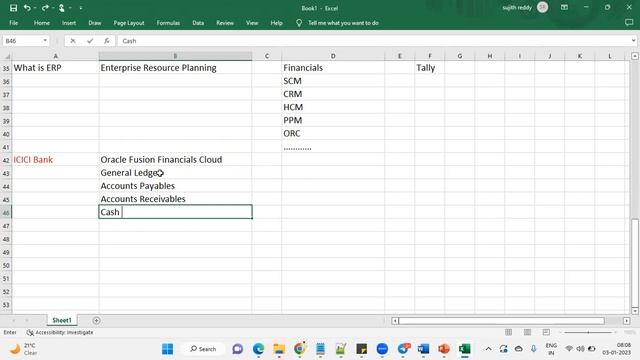Image resolution: width=640 pixels, height=360 pixels.
Task: Click the Tell me what you want to do box
Action: (x=343, y=23)
